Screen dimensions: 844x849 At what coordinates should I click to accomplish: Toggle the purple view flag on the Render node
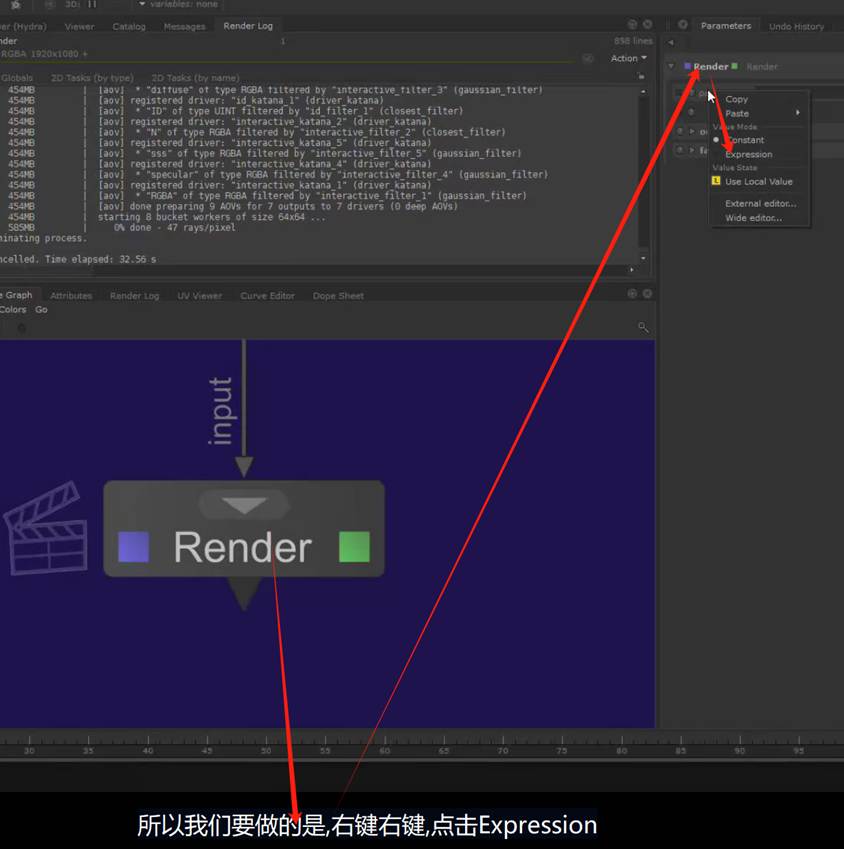(134, 547)
